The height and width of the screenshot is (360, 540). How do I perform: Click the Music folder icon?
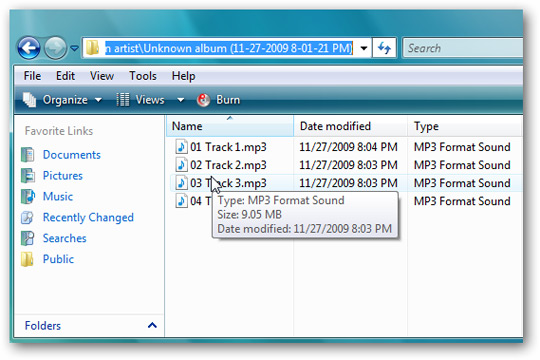coord(28,196)
